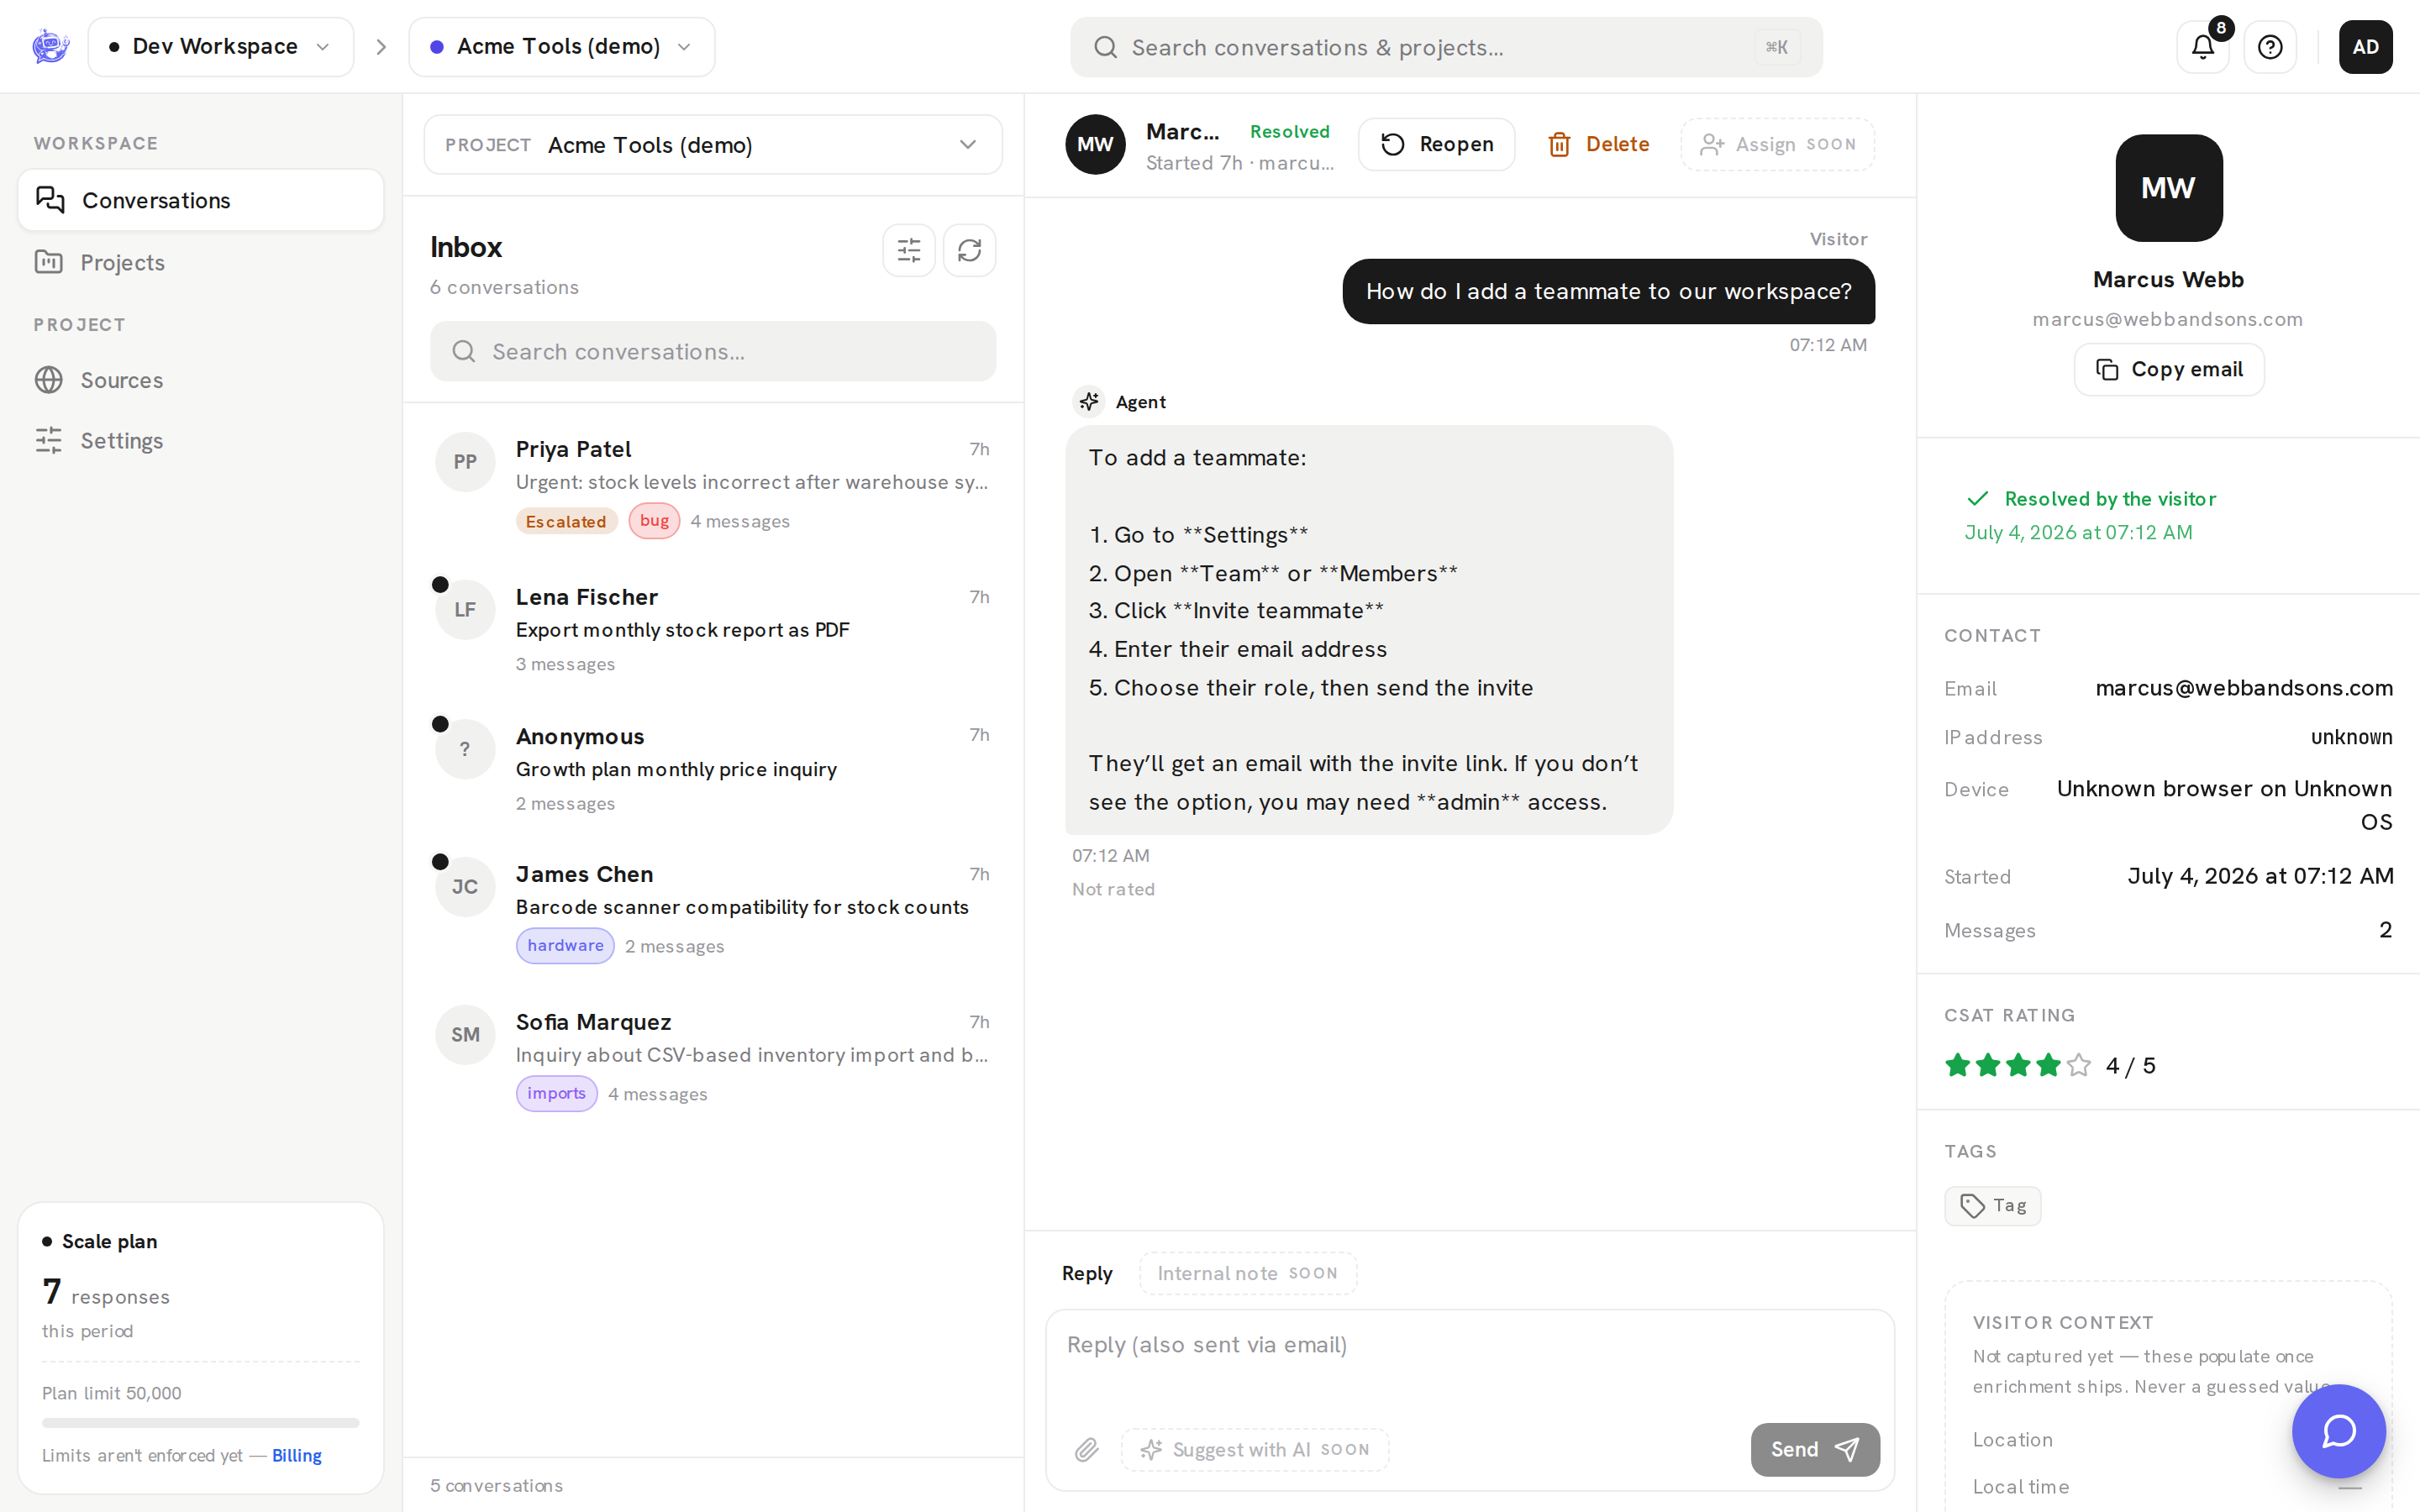
Task: Click the imports tag
Action: pos(556,1094)
